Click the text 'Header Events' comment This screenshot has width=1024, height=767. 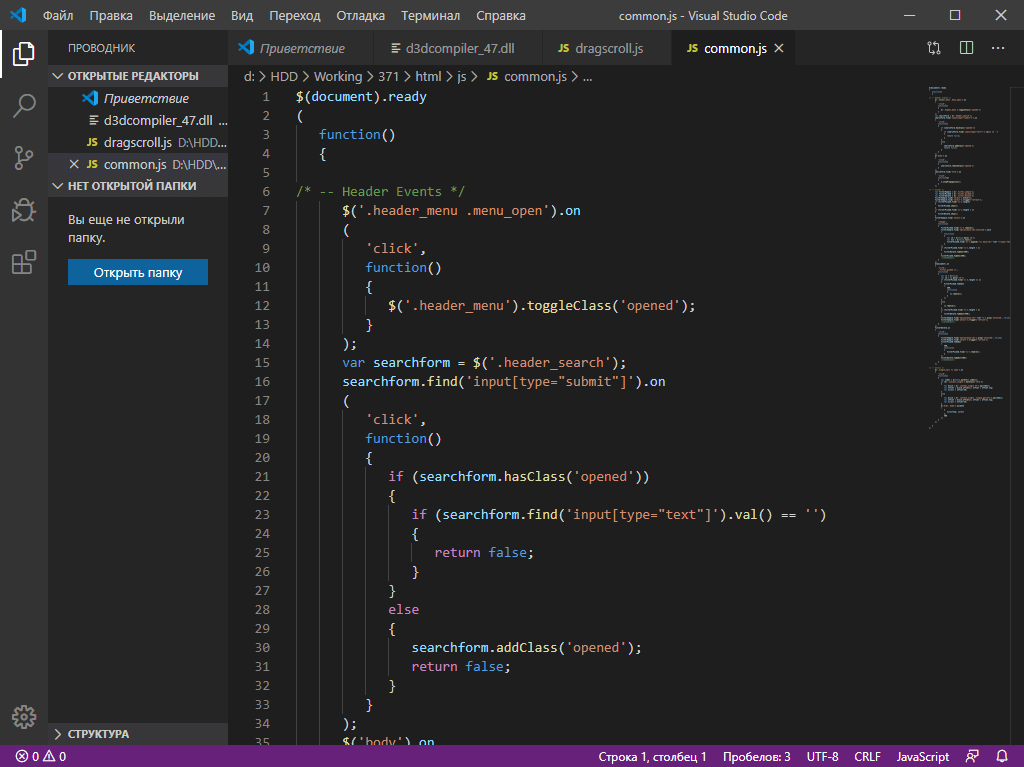tap(391, 191)
